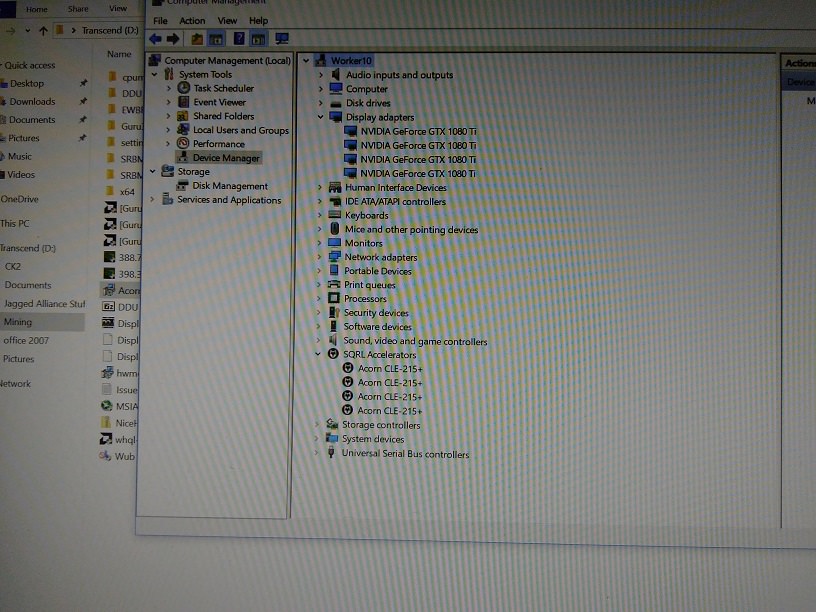Expand the Network adapters category
This screenshot has height=612, width=816.
[320, 257]
